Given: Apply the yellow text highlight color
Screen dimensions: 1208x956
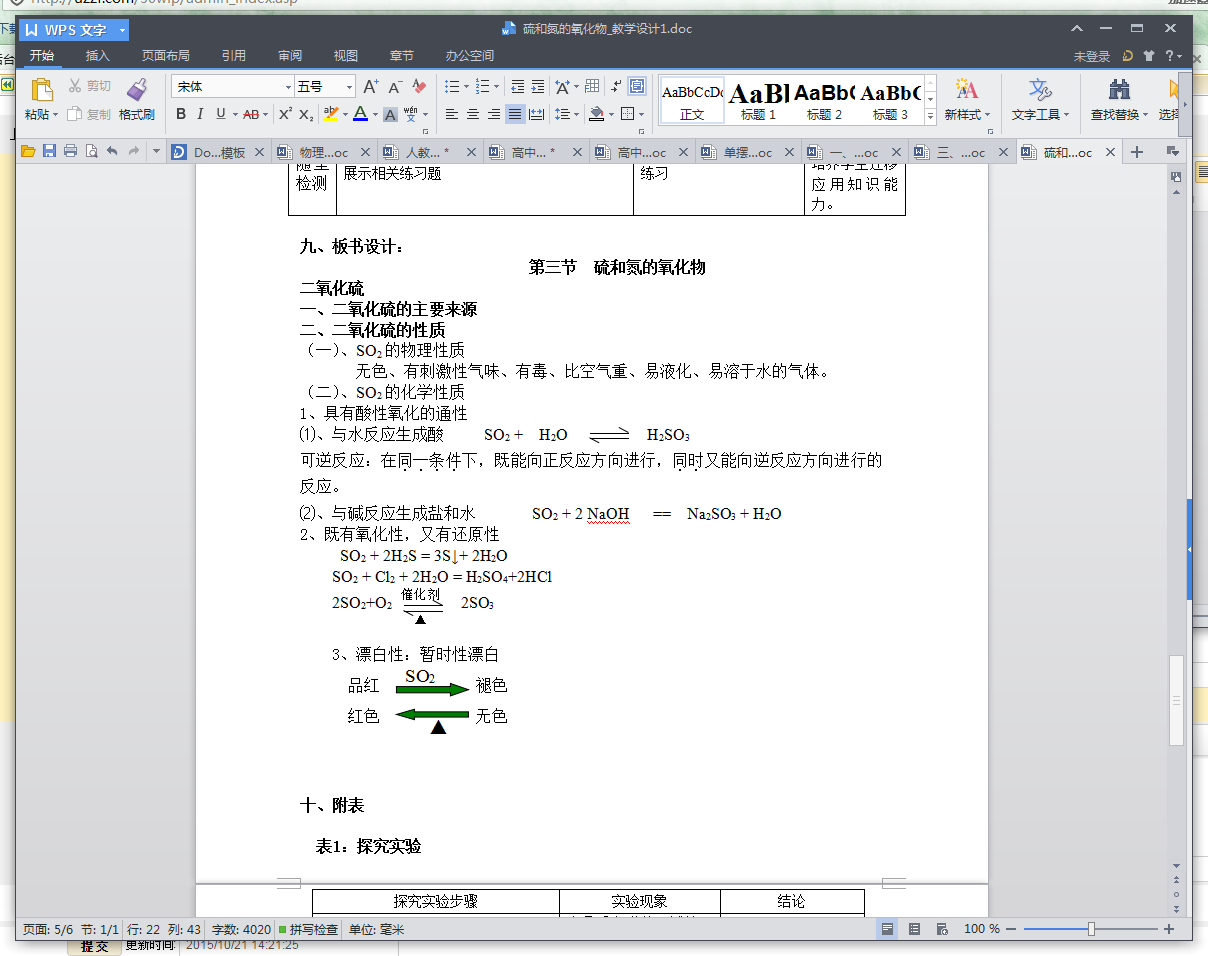Looking at the screenshot, I should click(331, 114).
